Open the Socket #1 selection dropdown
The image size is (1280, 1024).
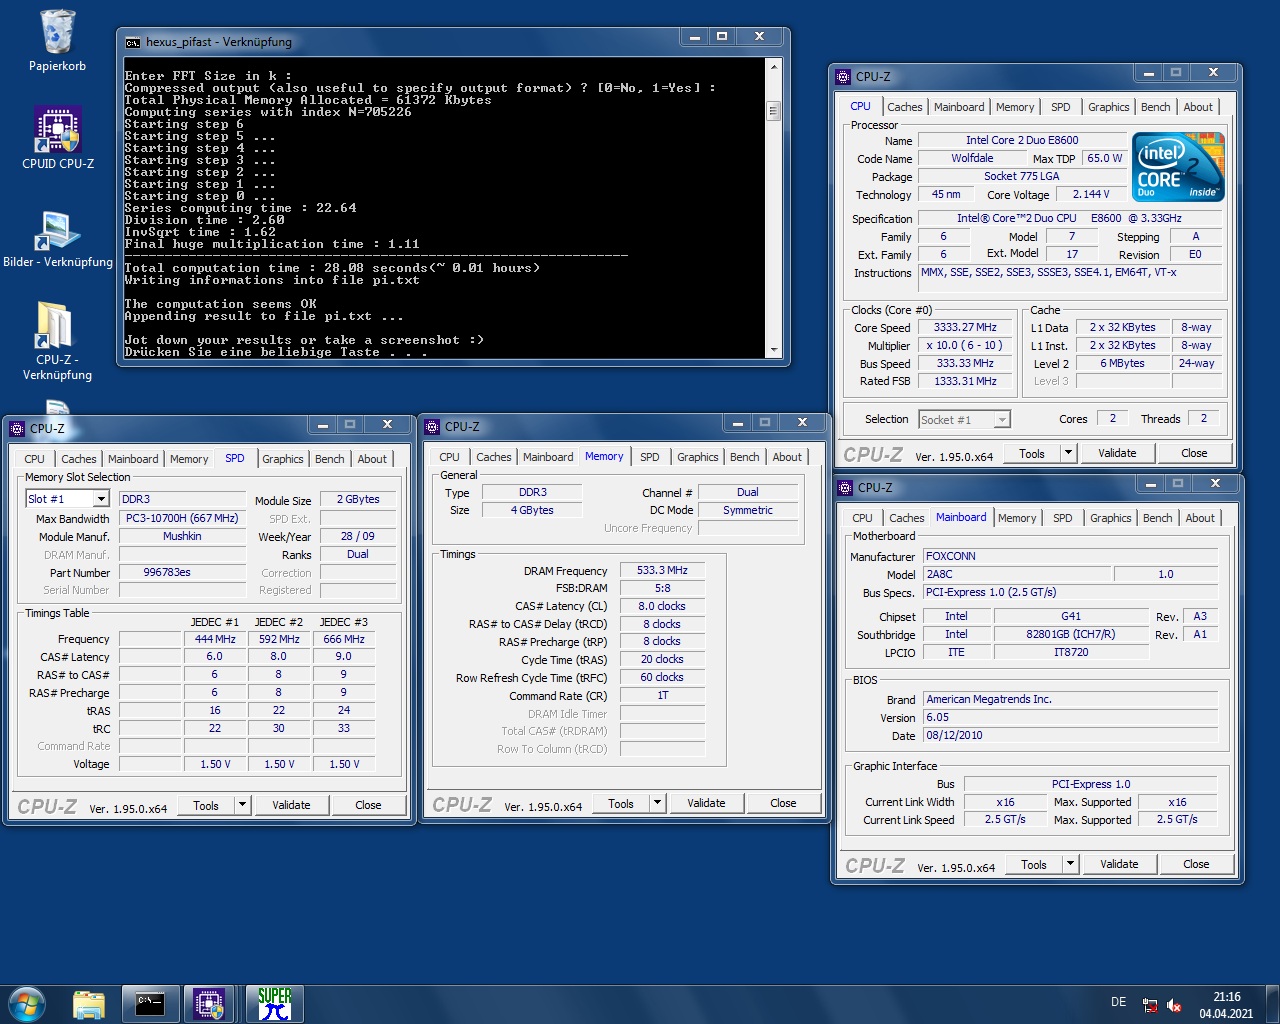(1002, 420)
